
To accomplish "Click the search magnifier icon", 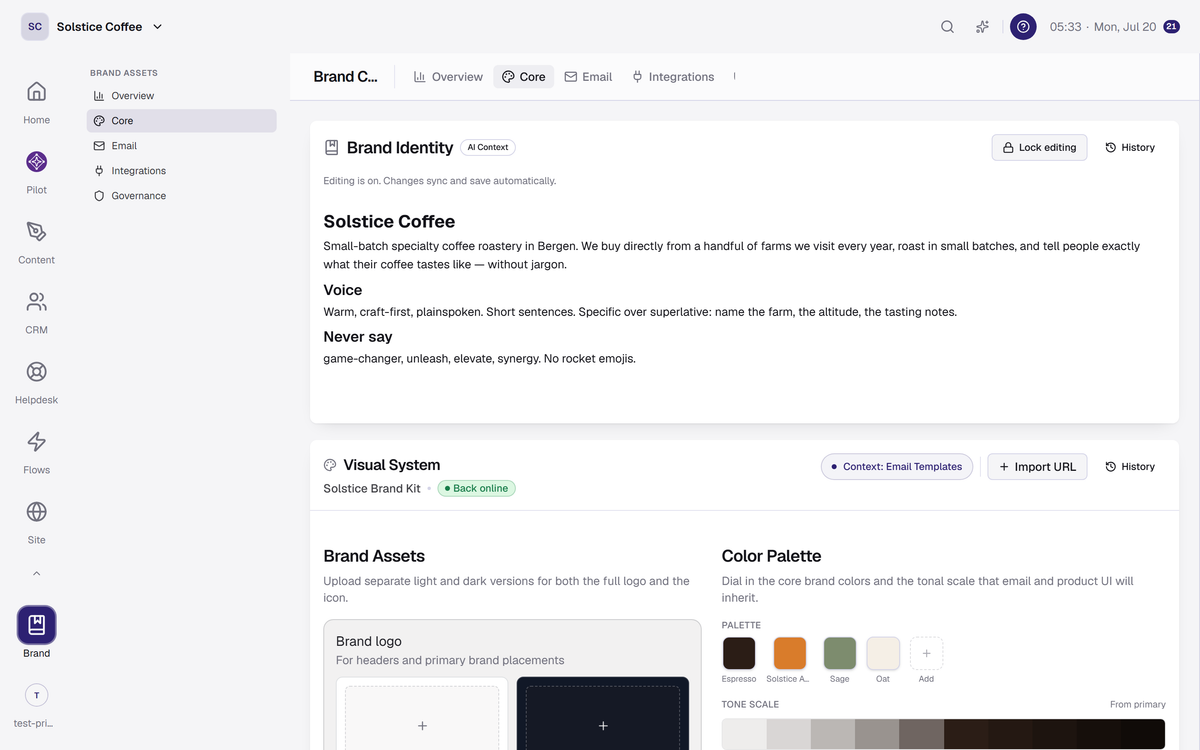I will pyautogui.click(x=947, y=27).
